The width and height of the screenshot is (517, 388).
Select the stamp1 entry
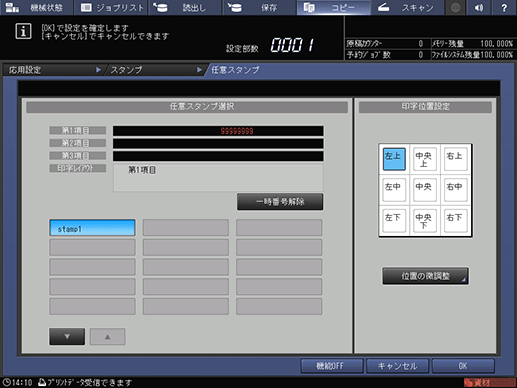tap(92, 228)
